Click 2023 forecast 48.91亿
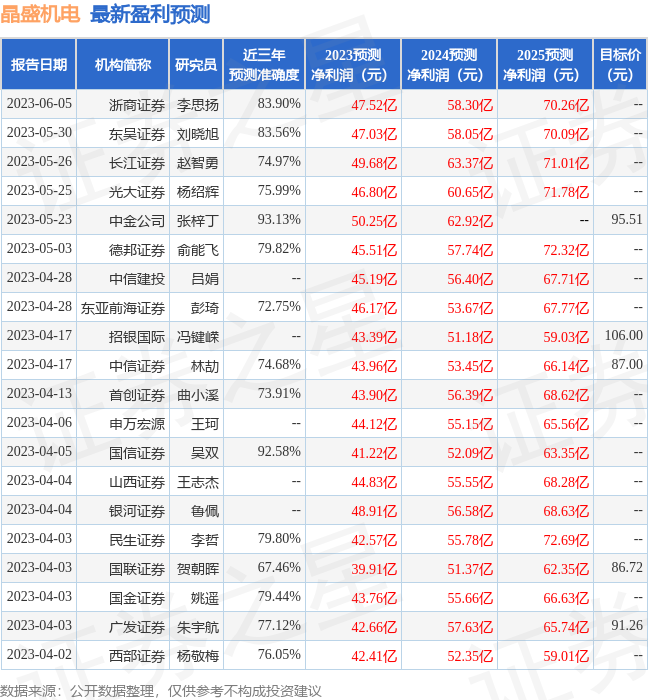648x700 pixels. coord(374,512)
